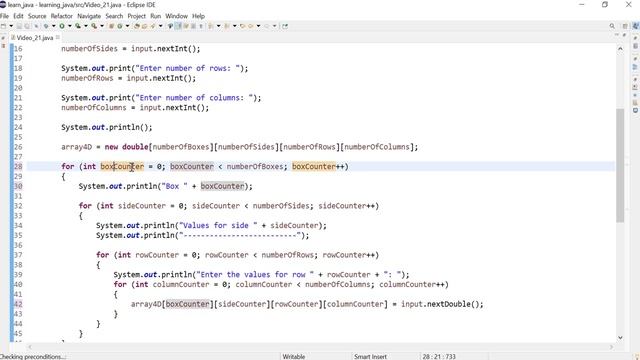
Task: Click the 28 : 21 : 733 cursor position
Action: [439, 356]
